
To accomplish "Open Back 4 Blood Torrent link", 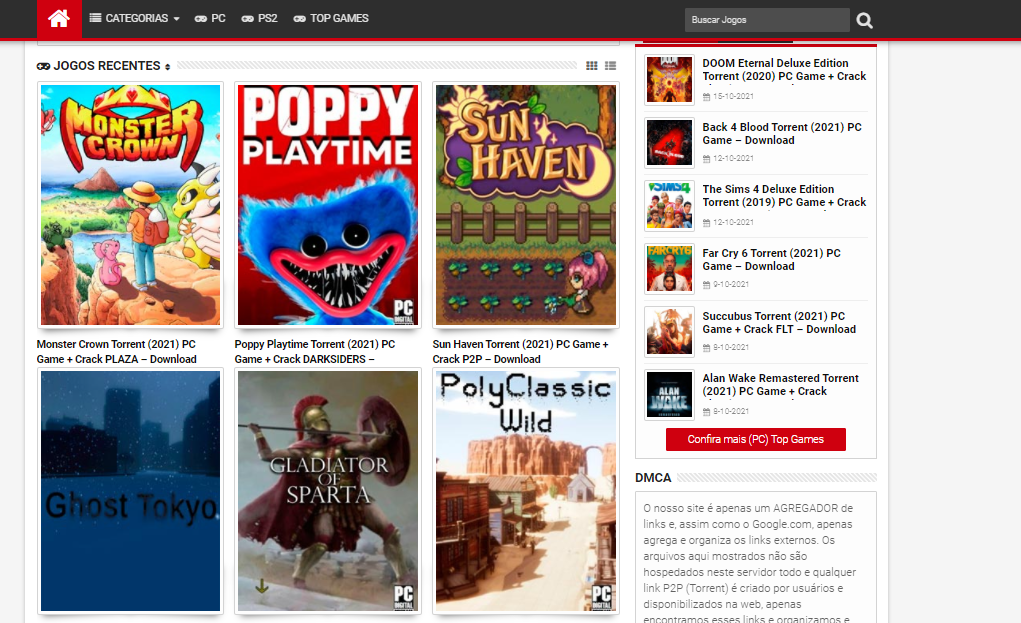I will (x=782, y=133).
